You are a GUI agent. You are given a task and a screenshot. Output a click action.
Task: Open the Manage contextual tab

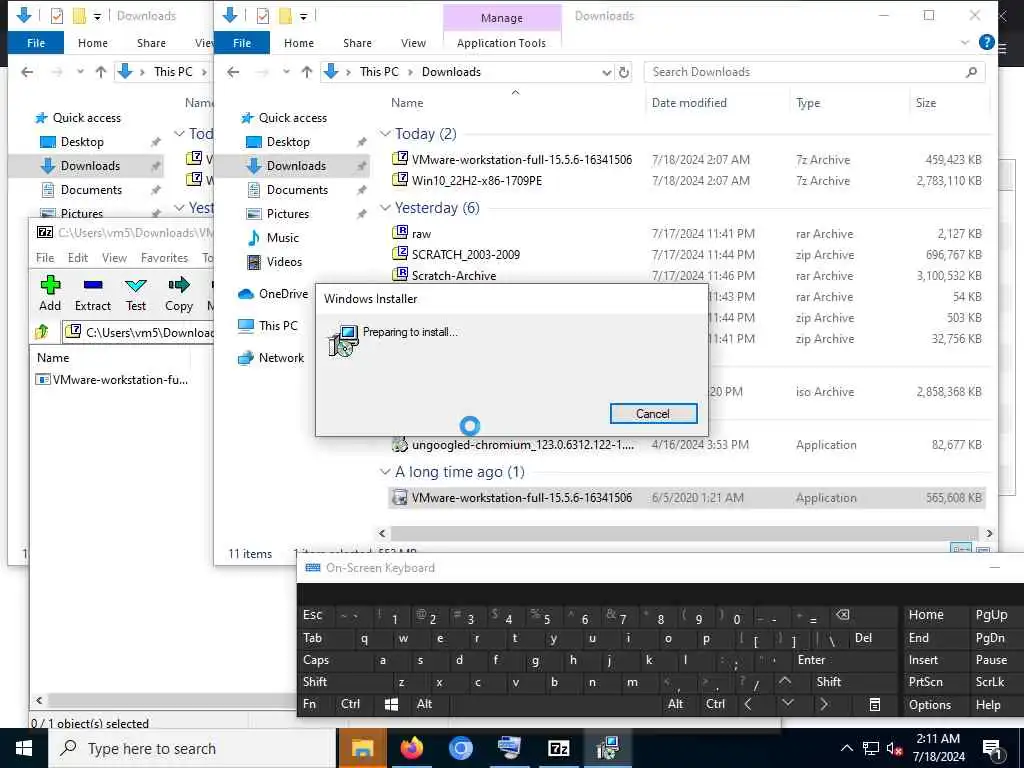tap(502, 18)
